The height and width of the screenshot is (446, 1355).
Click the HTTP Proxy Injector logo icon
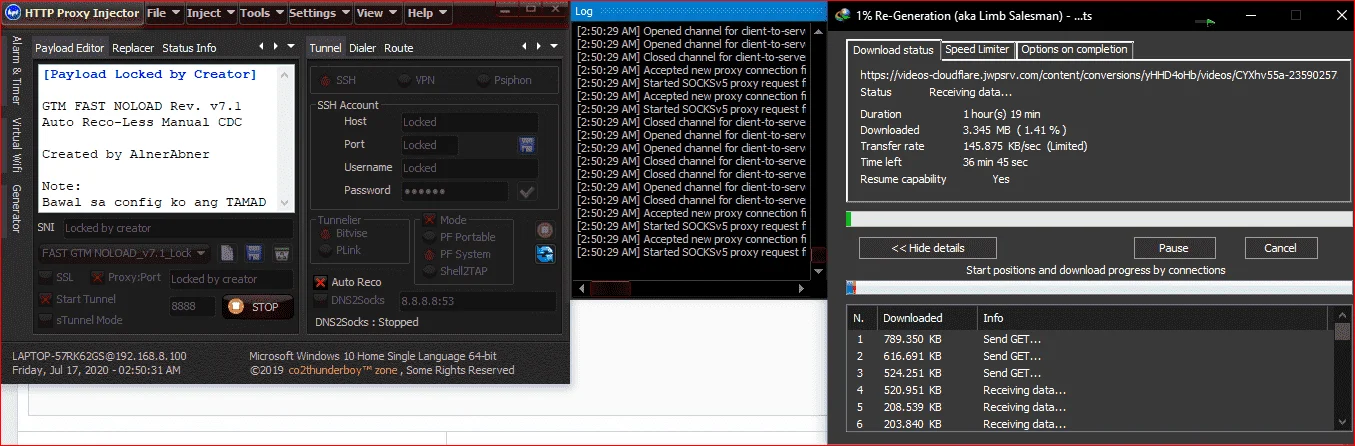click(x=15, y=13)
